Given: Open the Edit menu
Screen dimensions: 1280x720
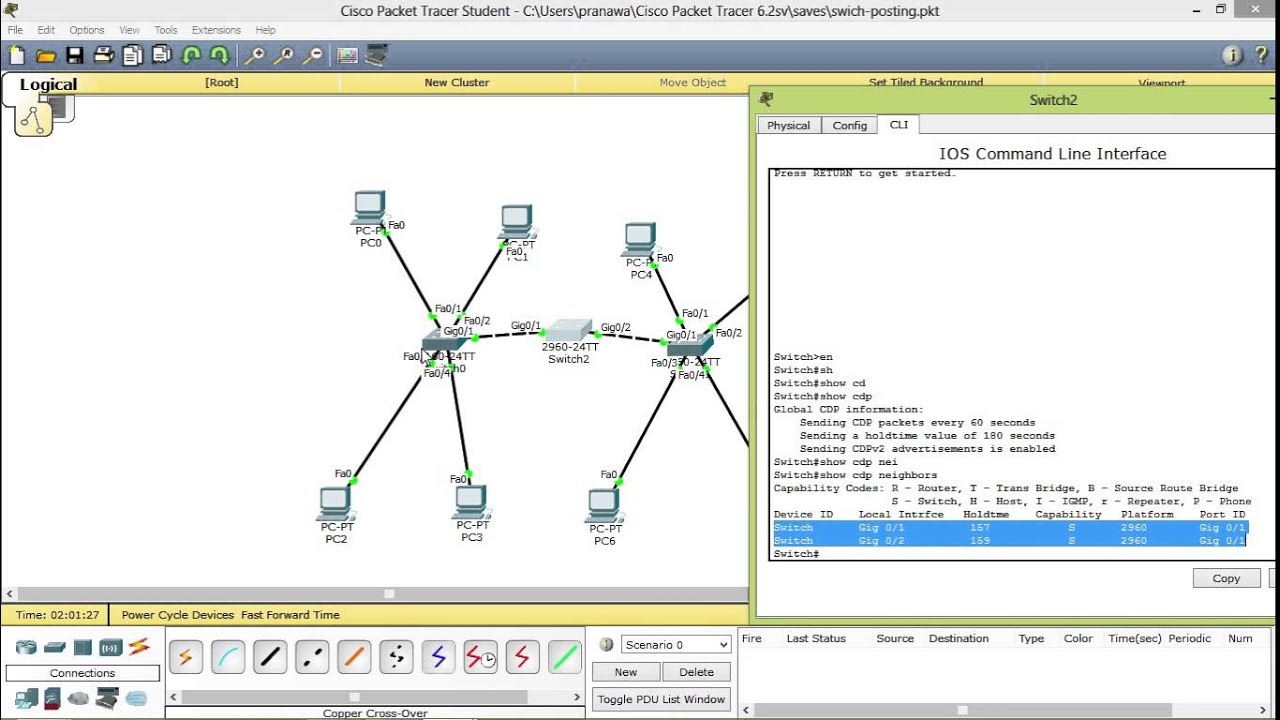Looking at the screenshot, I should coord(46,30).
